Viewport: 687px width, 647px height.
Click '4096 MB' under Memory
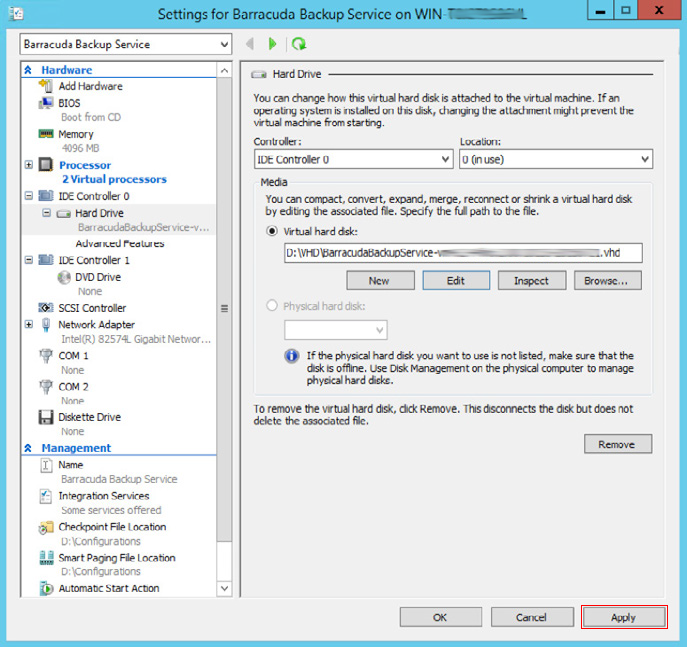(81, 148)
